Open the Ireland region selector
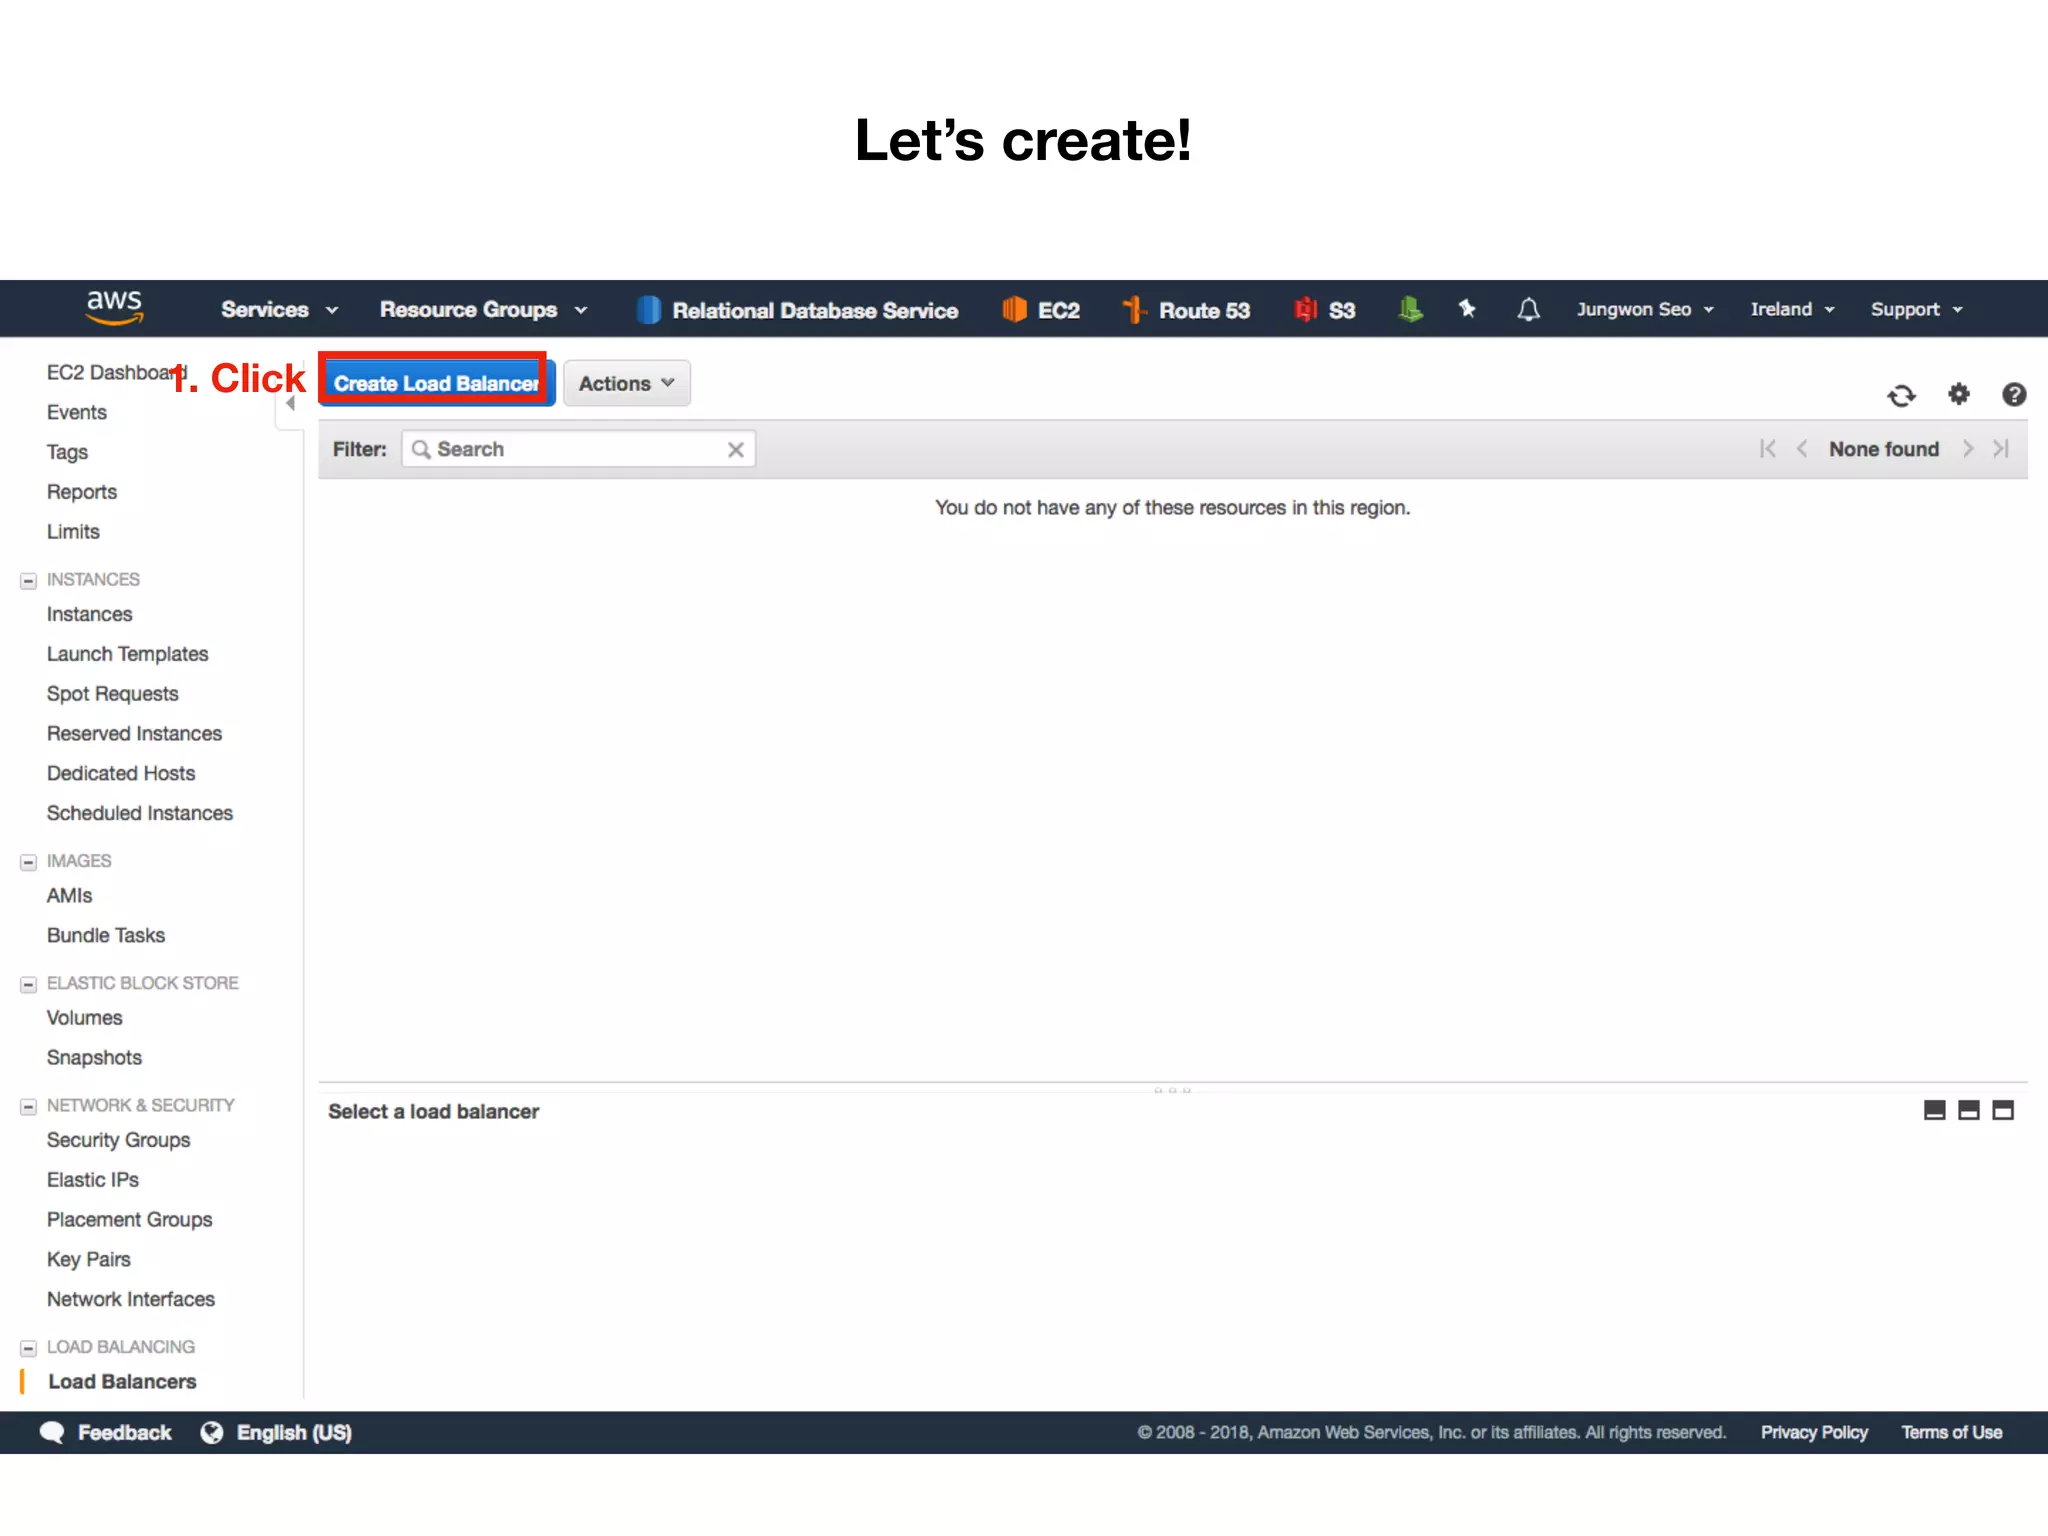2048x1536 pixels. [1792, 310]
